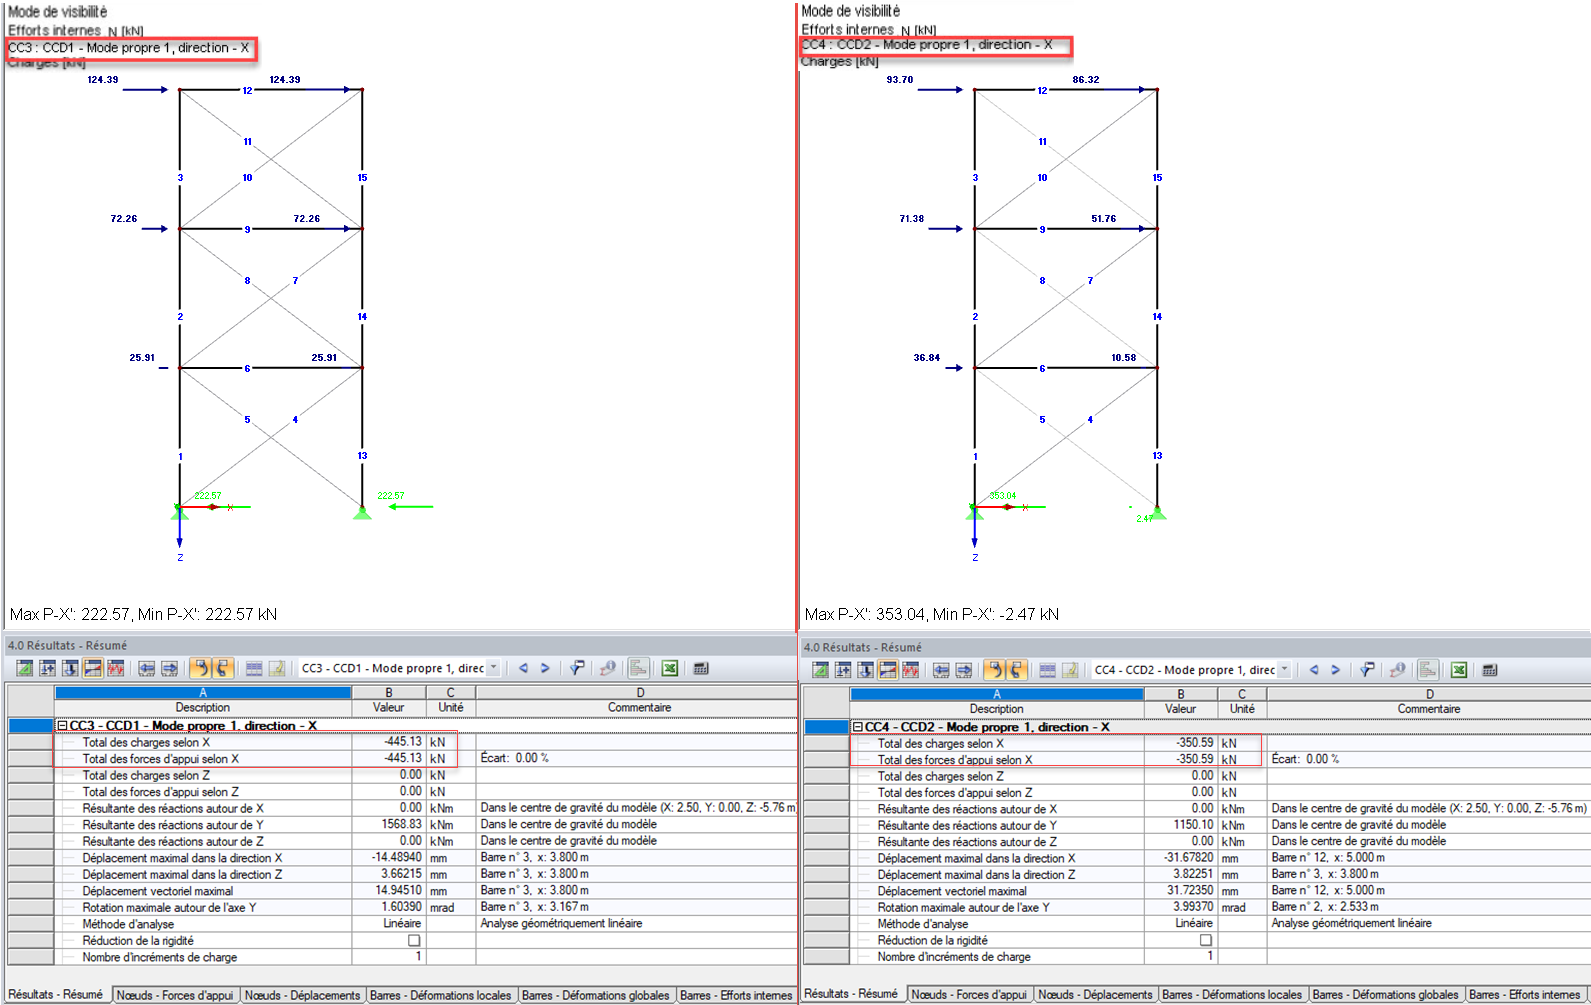Go to next load case in CC4 toolbar
The image size is (1591, 1005).
point(1335,670)
